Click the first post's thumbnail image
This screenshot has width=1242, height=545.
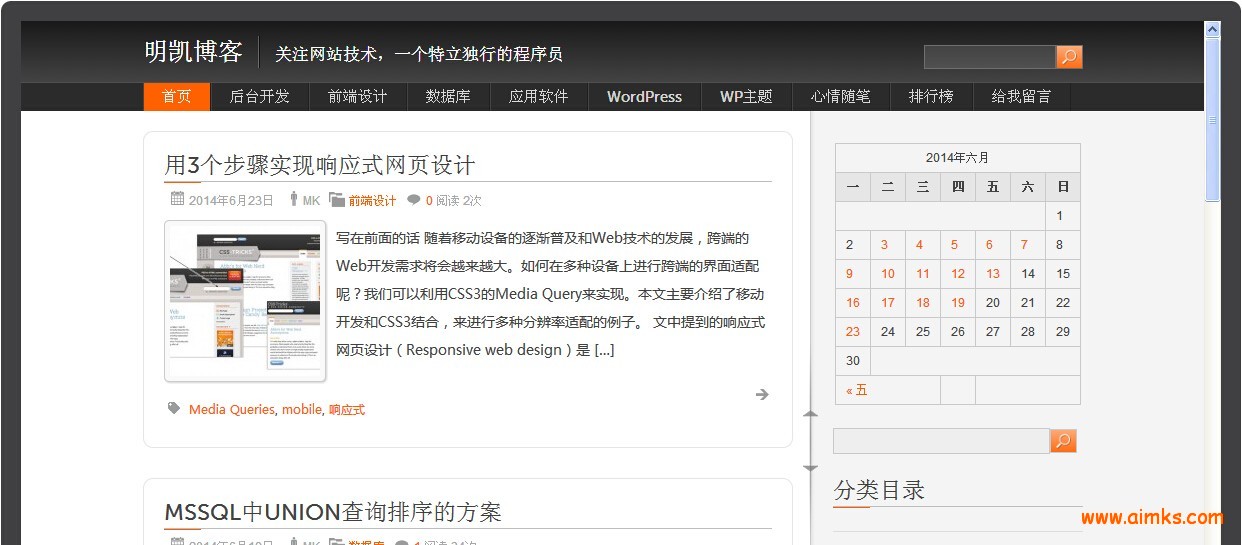(245, 301)
